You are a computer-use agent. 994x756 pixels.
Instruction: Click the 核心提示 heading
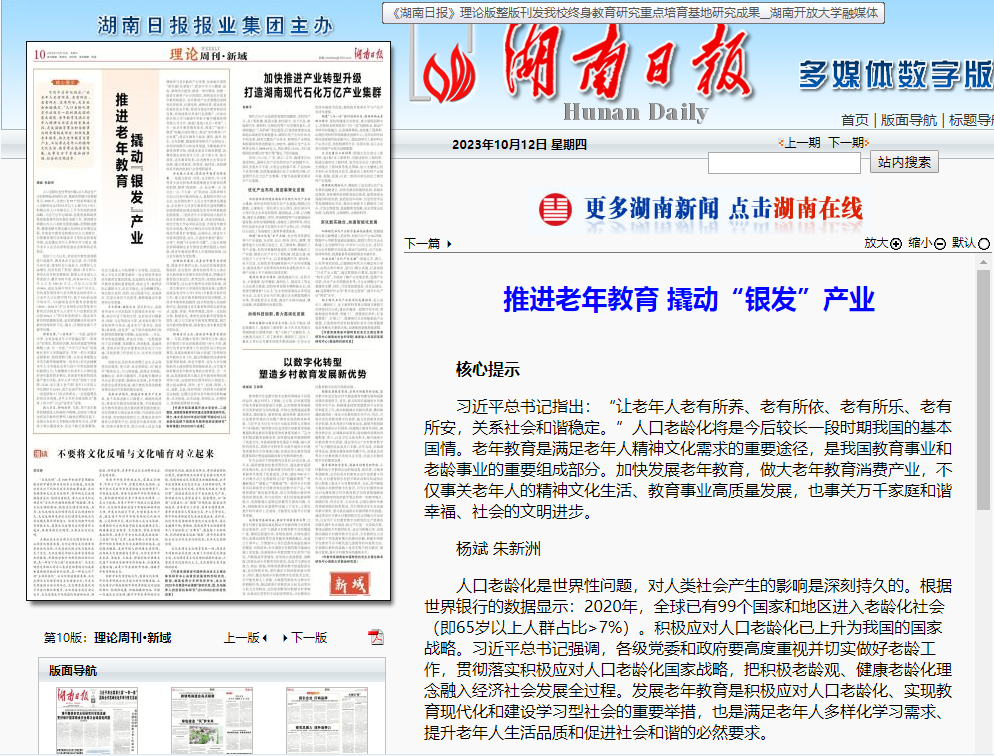487,369
